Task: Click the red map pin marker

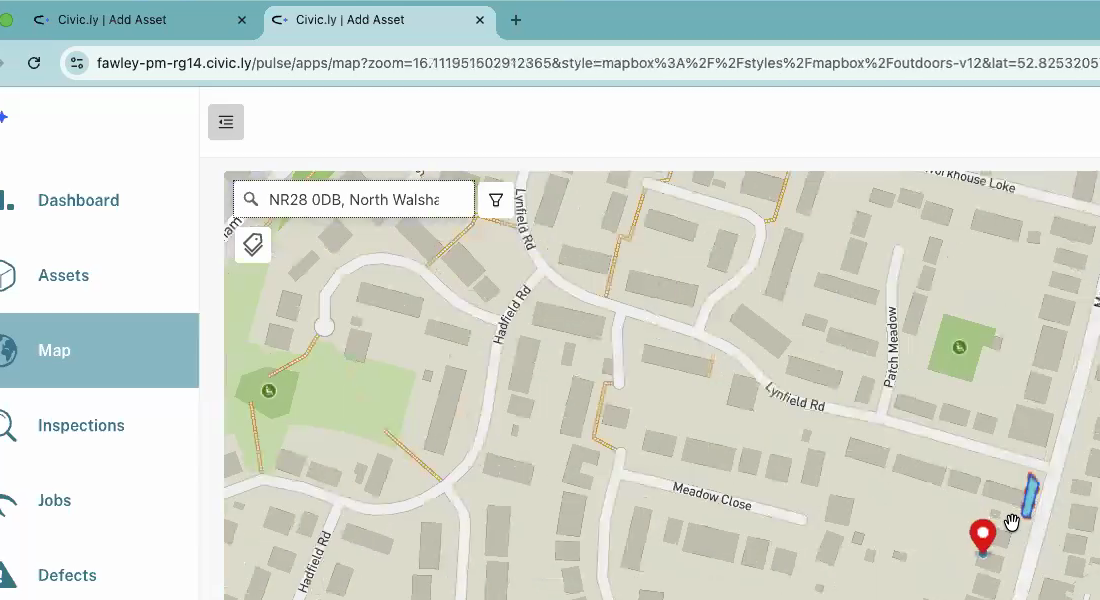Action: click(983, 534)
